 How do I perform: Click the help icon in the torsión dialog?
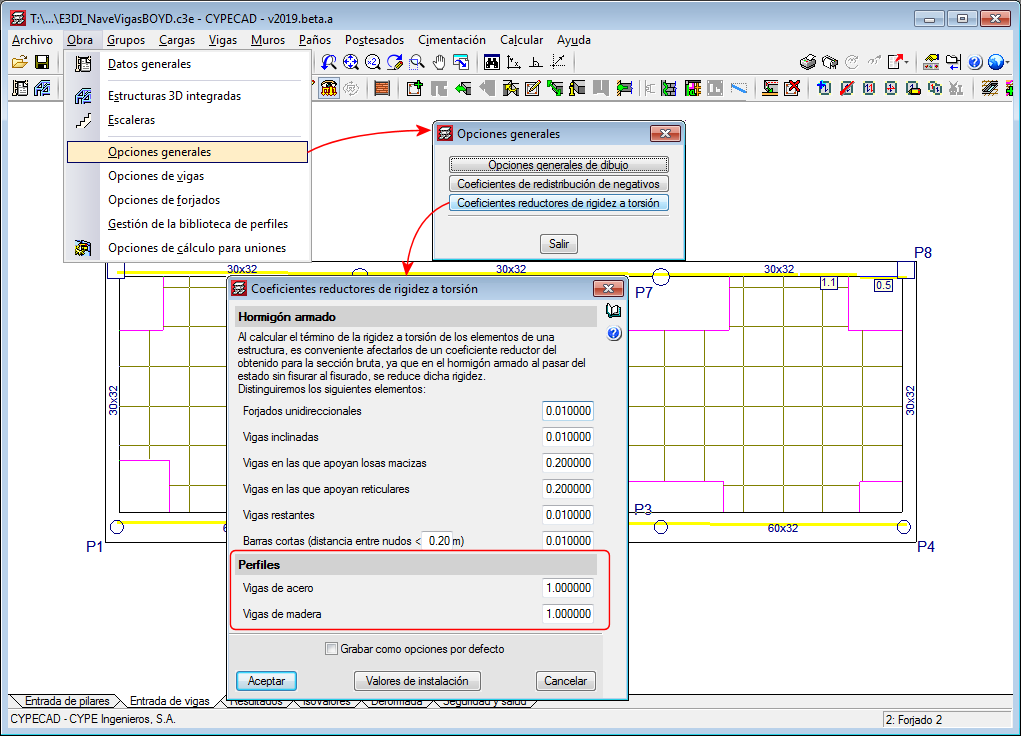[613, 333]
